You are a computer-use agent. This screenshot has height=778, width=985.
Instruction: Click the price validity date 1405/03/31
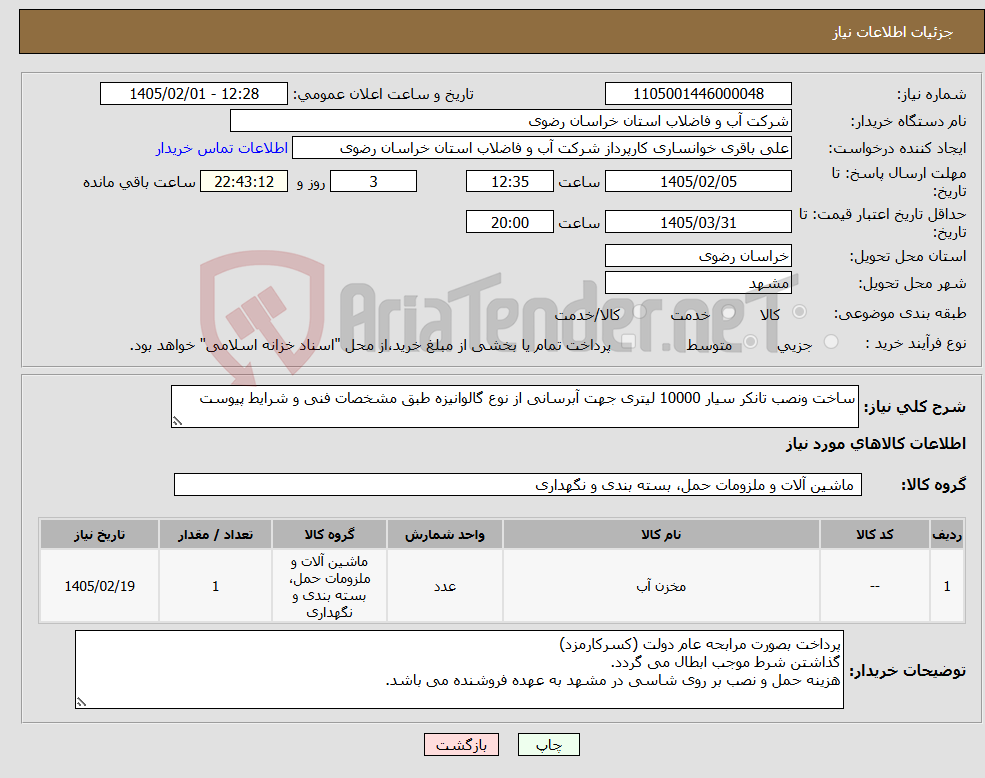click(698, 222)
